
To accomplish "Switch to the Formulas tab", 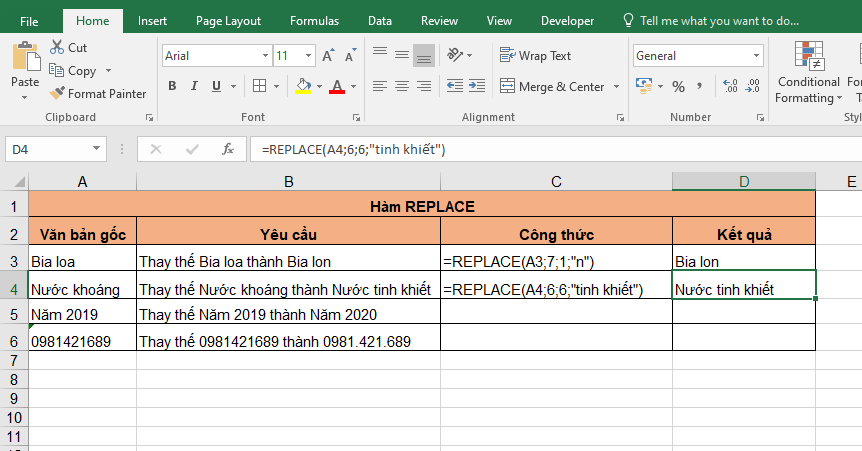I will point(314,21).
